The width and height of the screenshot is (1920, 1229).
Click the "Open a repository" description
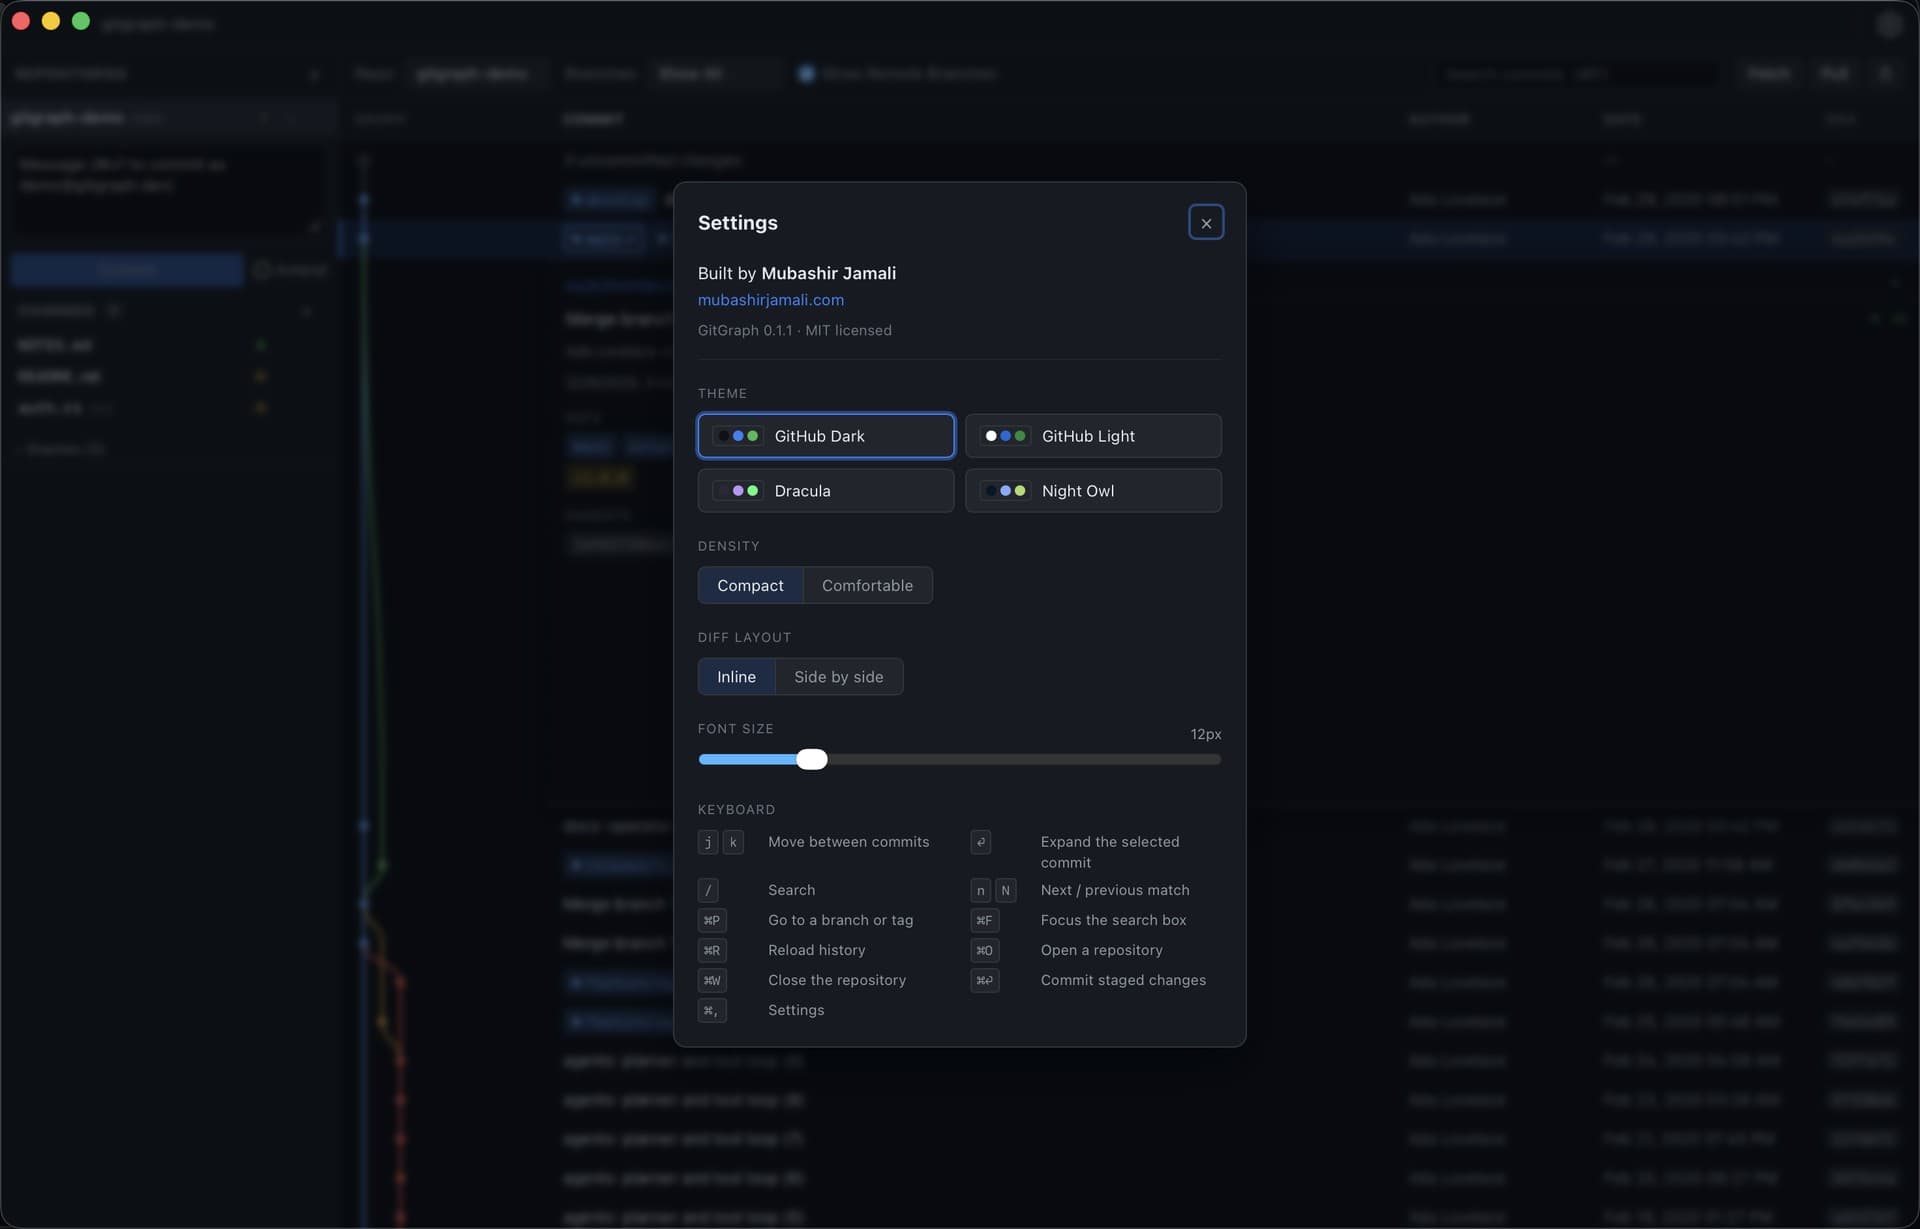(1102, 950)
